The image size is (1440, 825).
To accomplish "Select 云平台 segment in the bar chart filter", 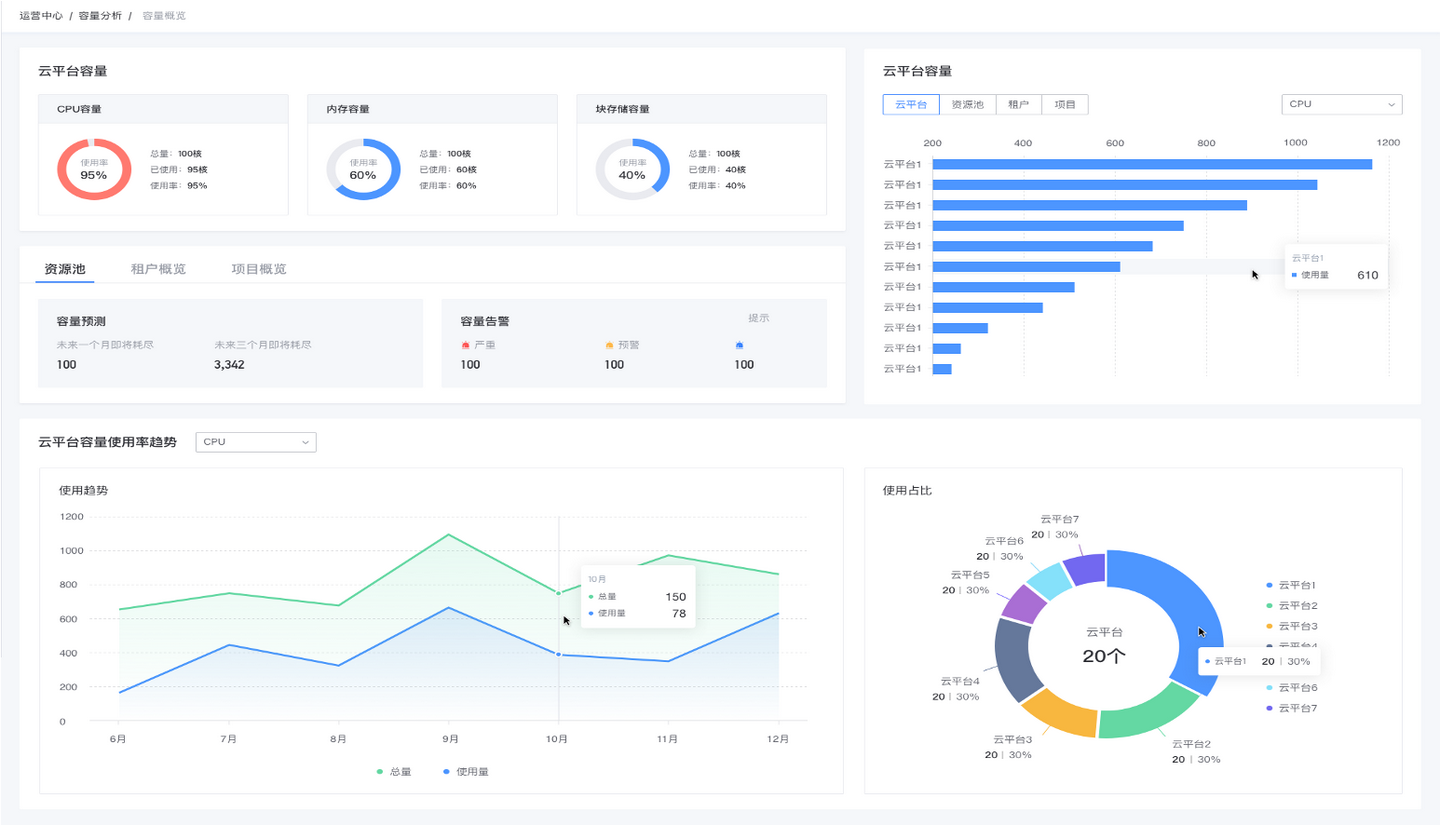I will click(x=911, y=104).
